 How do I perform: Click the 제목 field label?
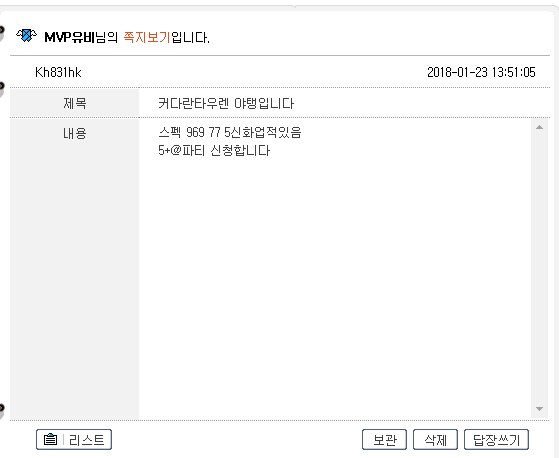point(75,103)
